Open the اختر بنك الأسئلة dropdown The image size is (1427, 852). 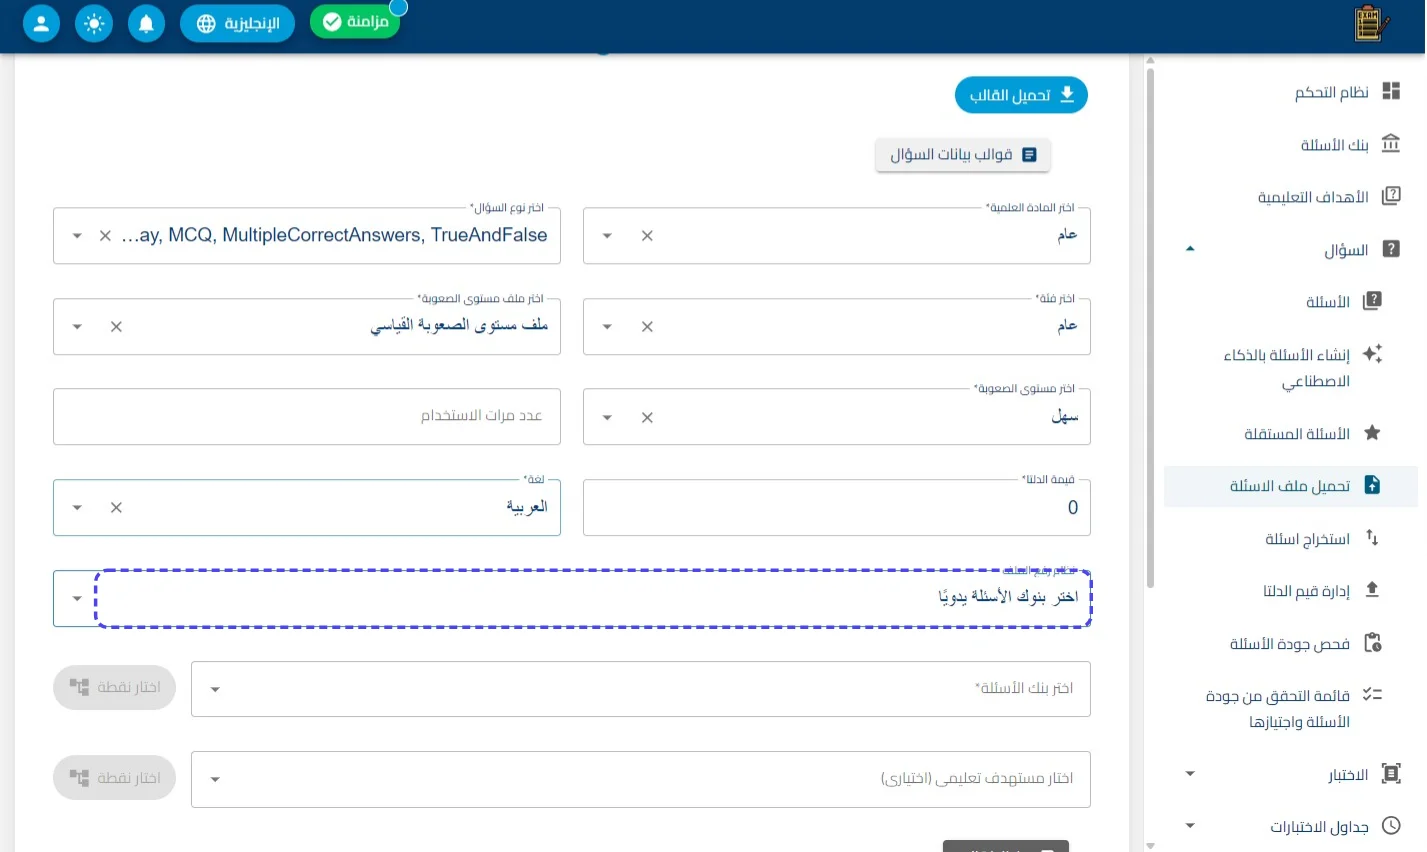(x=641, y=688)
